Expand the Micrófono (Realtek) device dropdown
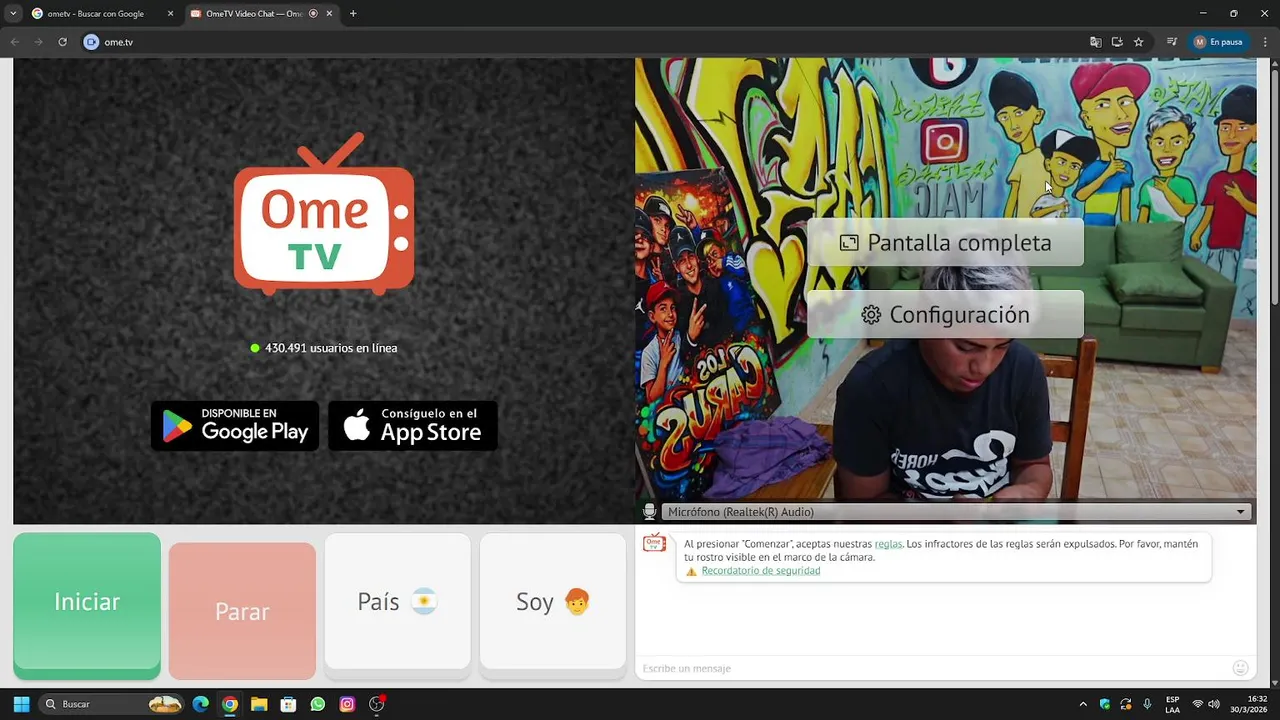Image resolution: width=1280 pixels, height=720 pixels. coord(957,512)
